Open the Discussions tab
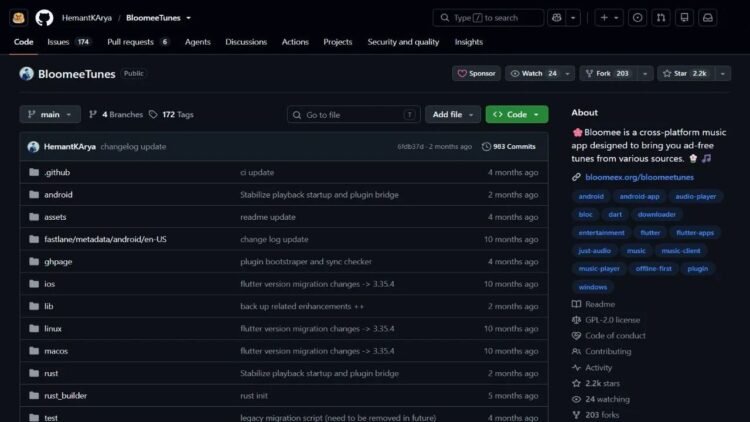This screenshot has width=750, height=422. click(246, 42)
